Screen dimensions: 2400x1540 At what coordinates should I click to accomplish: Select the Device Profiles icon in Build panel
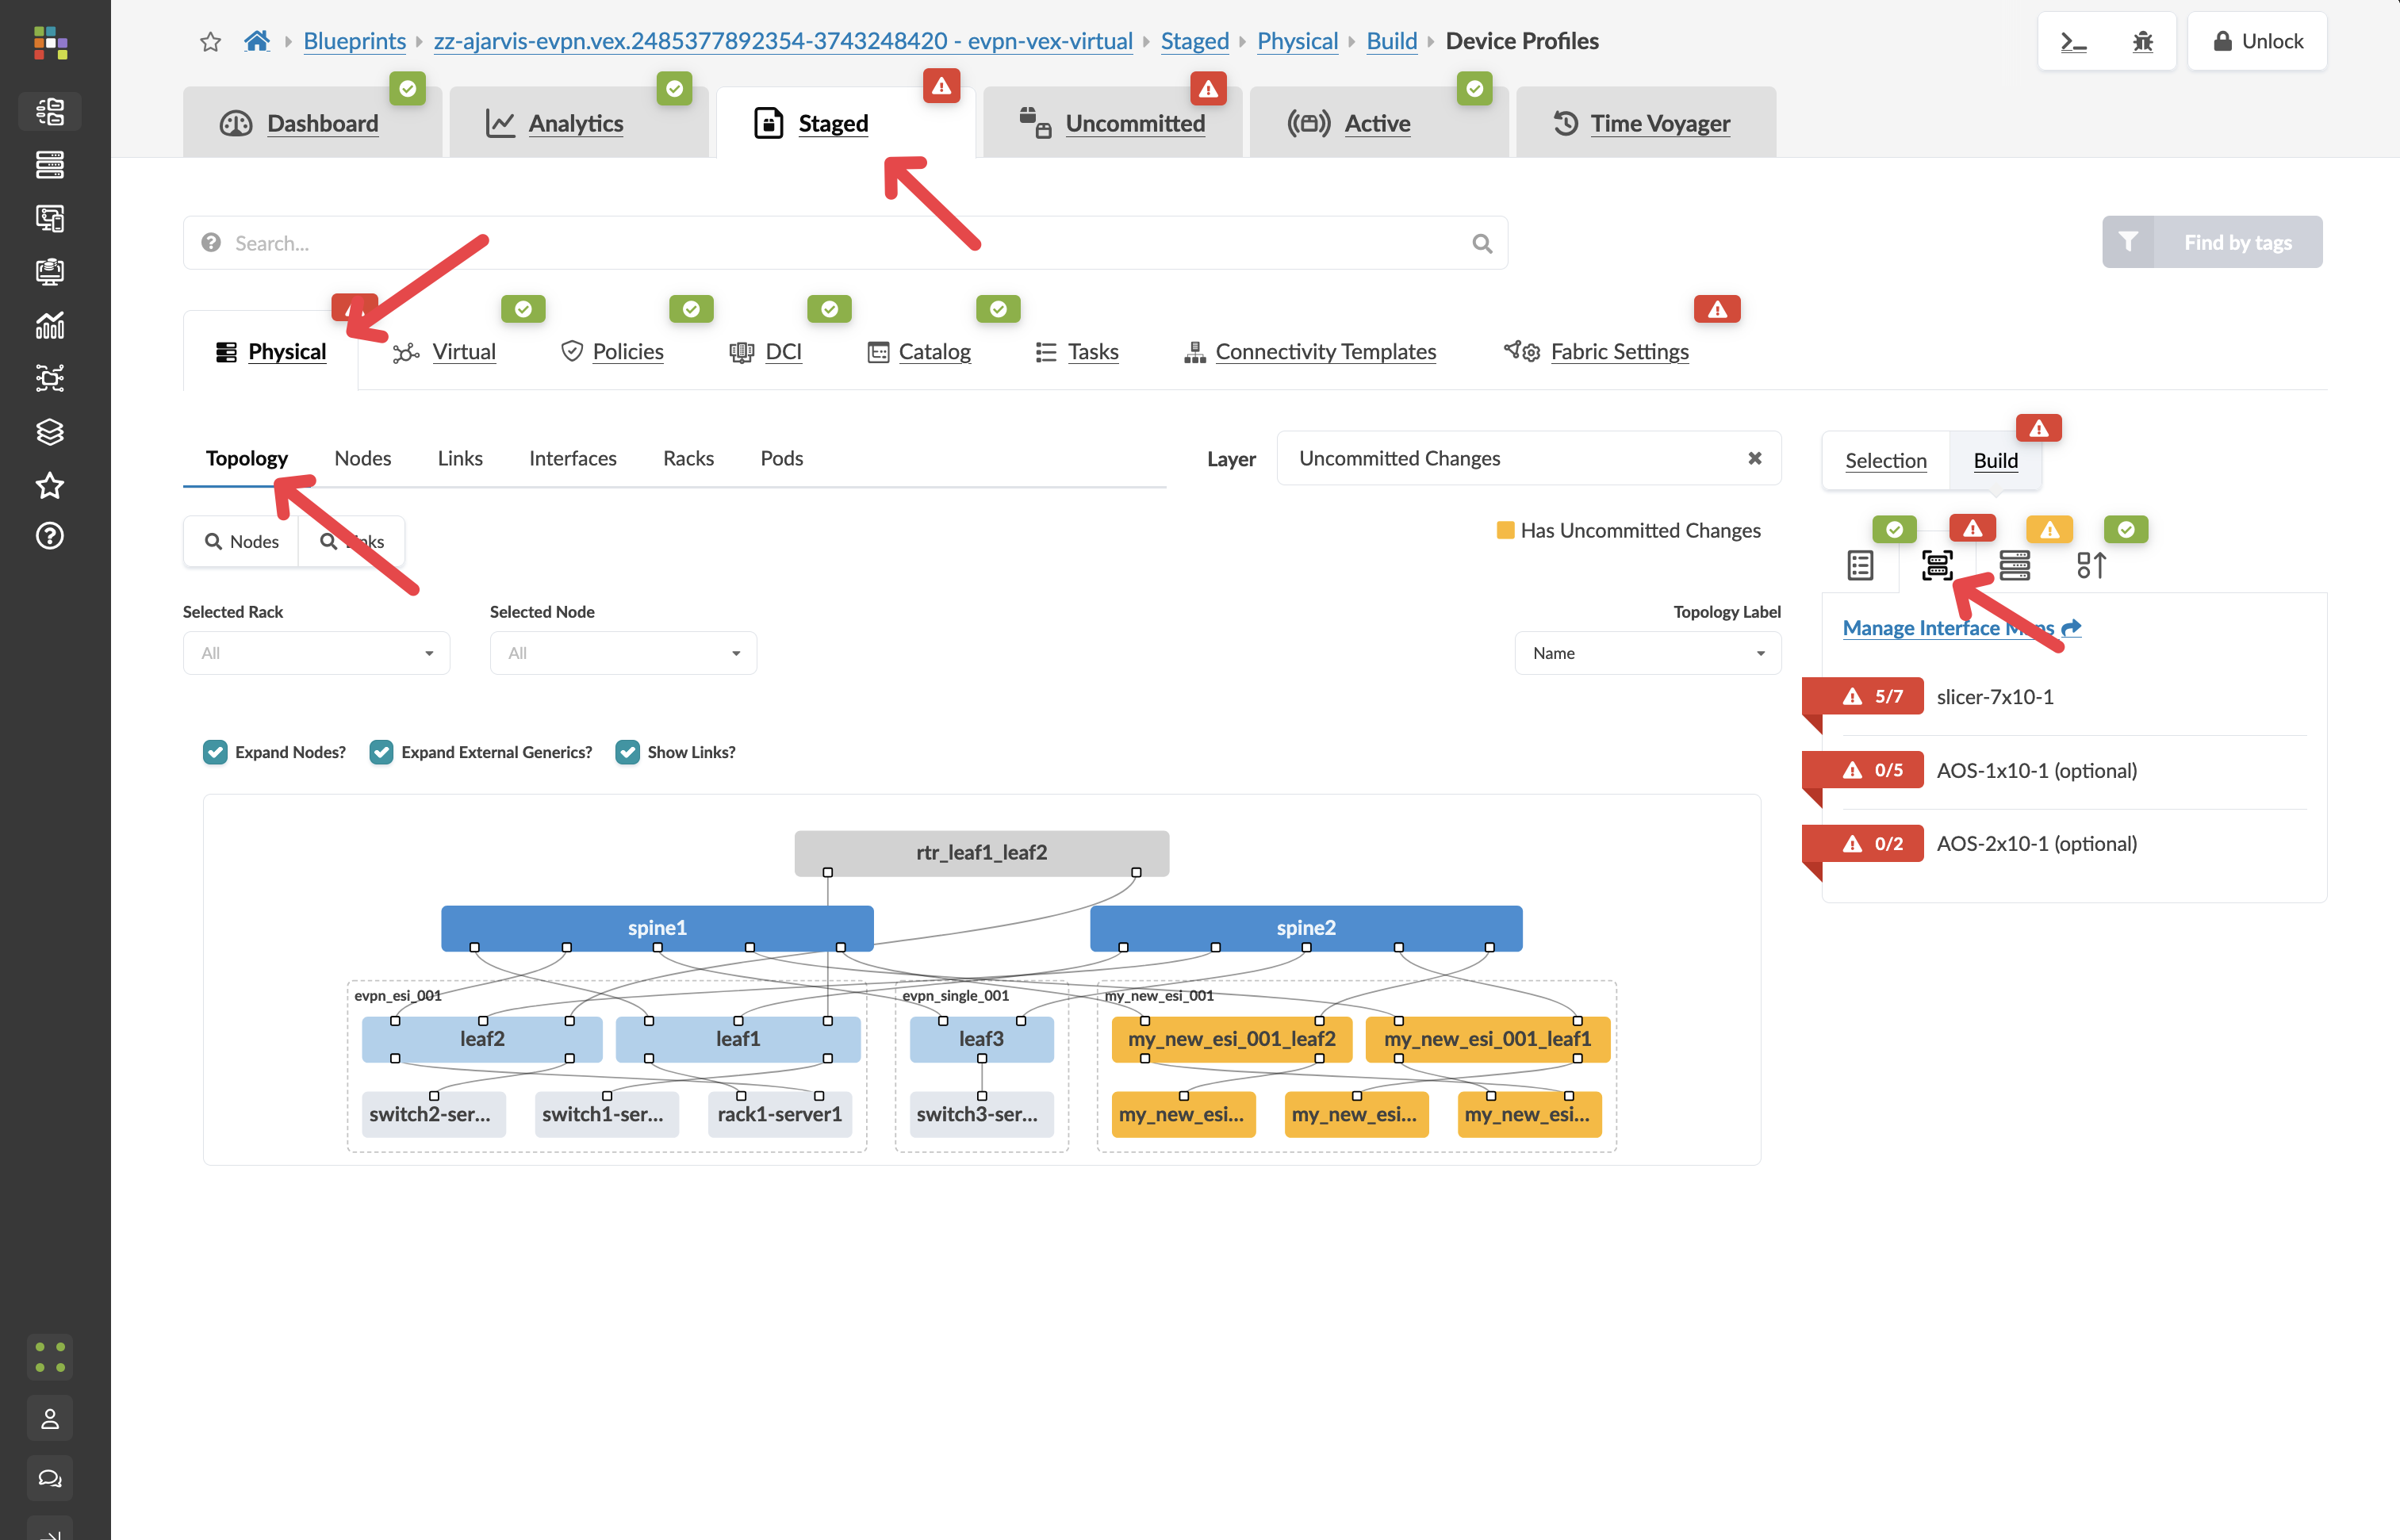(2016, 565)
